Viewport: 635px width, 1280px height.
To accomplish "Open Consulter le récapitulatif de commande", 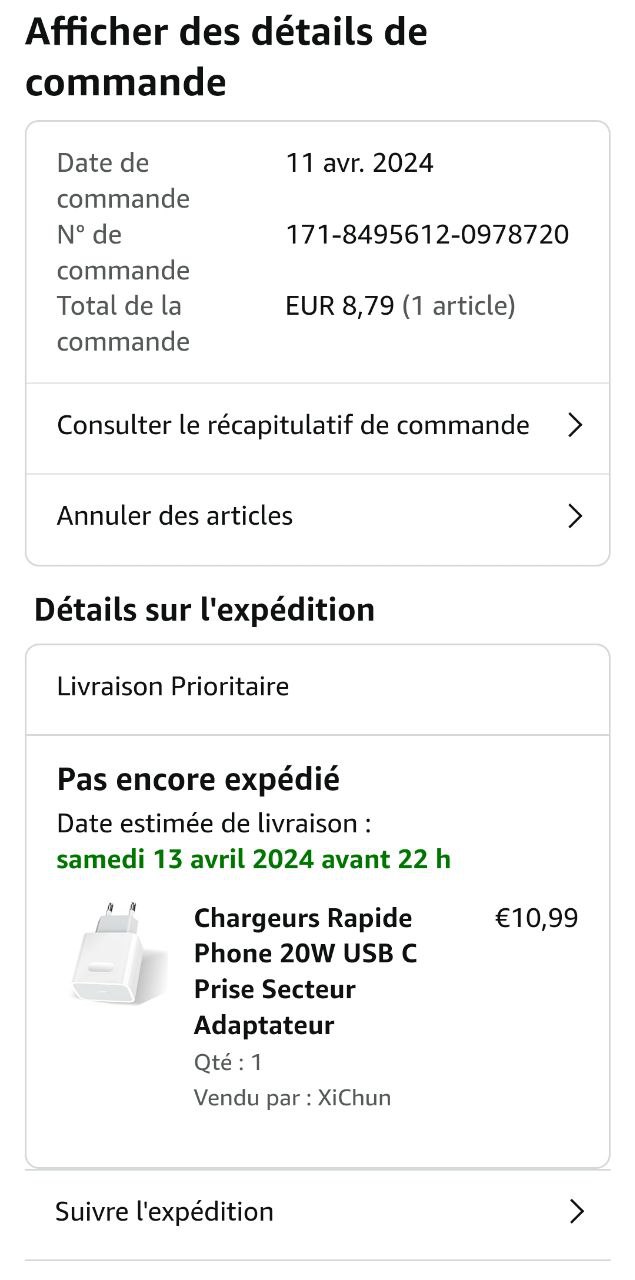I will 293,425.
